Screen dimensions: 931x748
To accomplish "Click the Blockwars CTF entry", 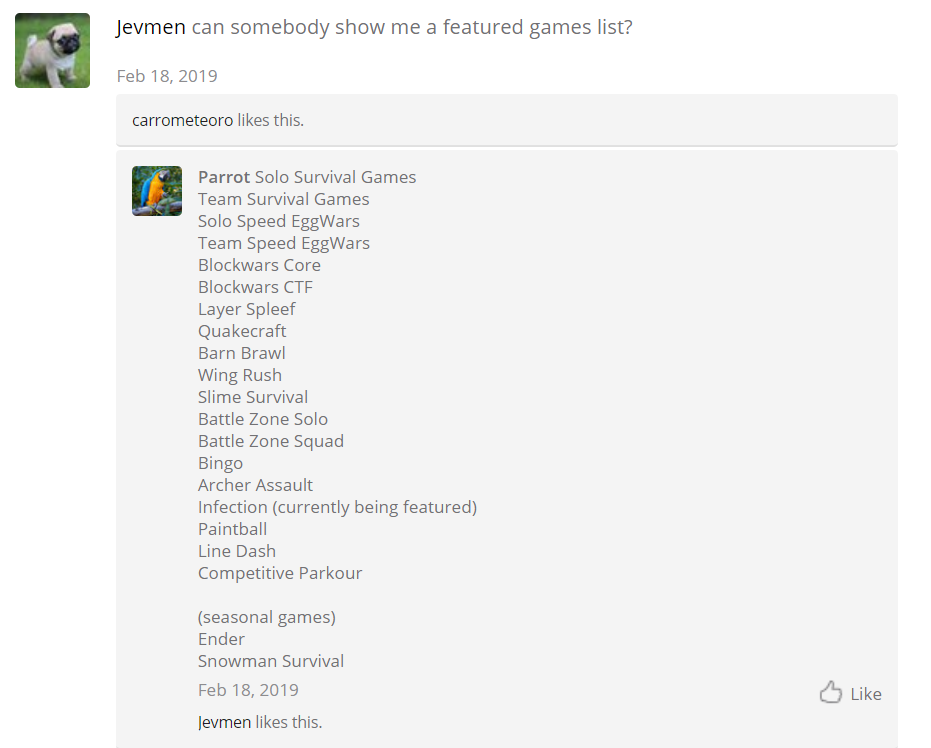I will click(x=255, y=287).
